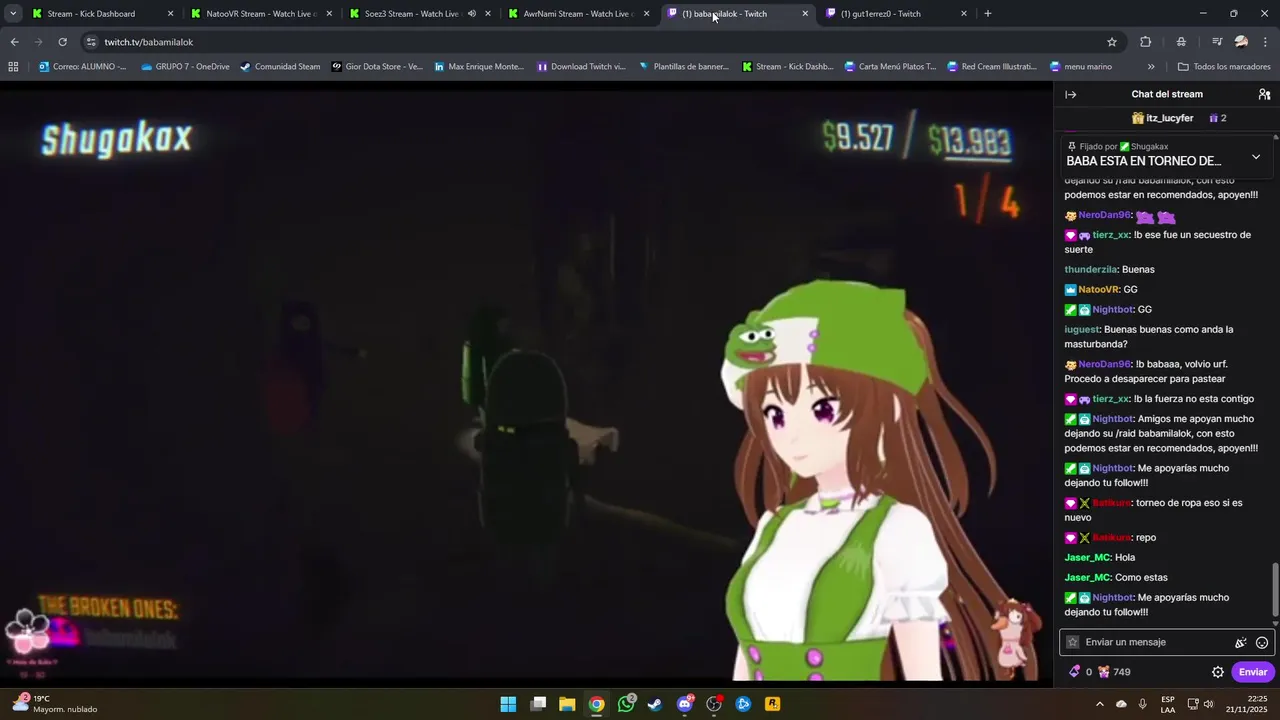The height and width of the screenshot is (720, 1280).
Task: Open channel points balance showing 749
Action: (1114, 672)
